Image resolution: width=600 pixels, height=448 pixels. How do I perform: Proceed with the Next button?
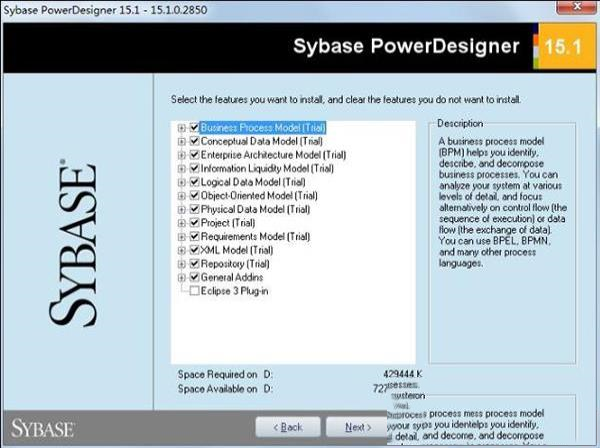pyautogui.click(x=357, y=427)
